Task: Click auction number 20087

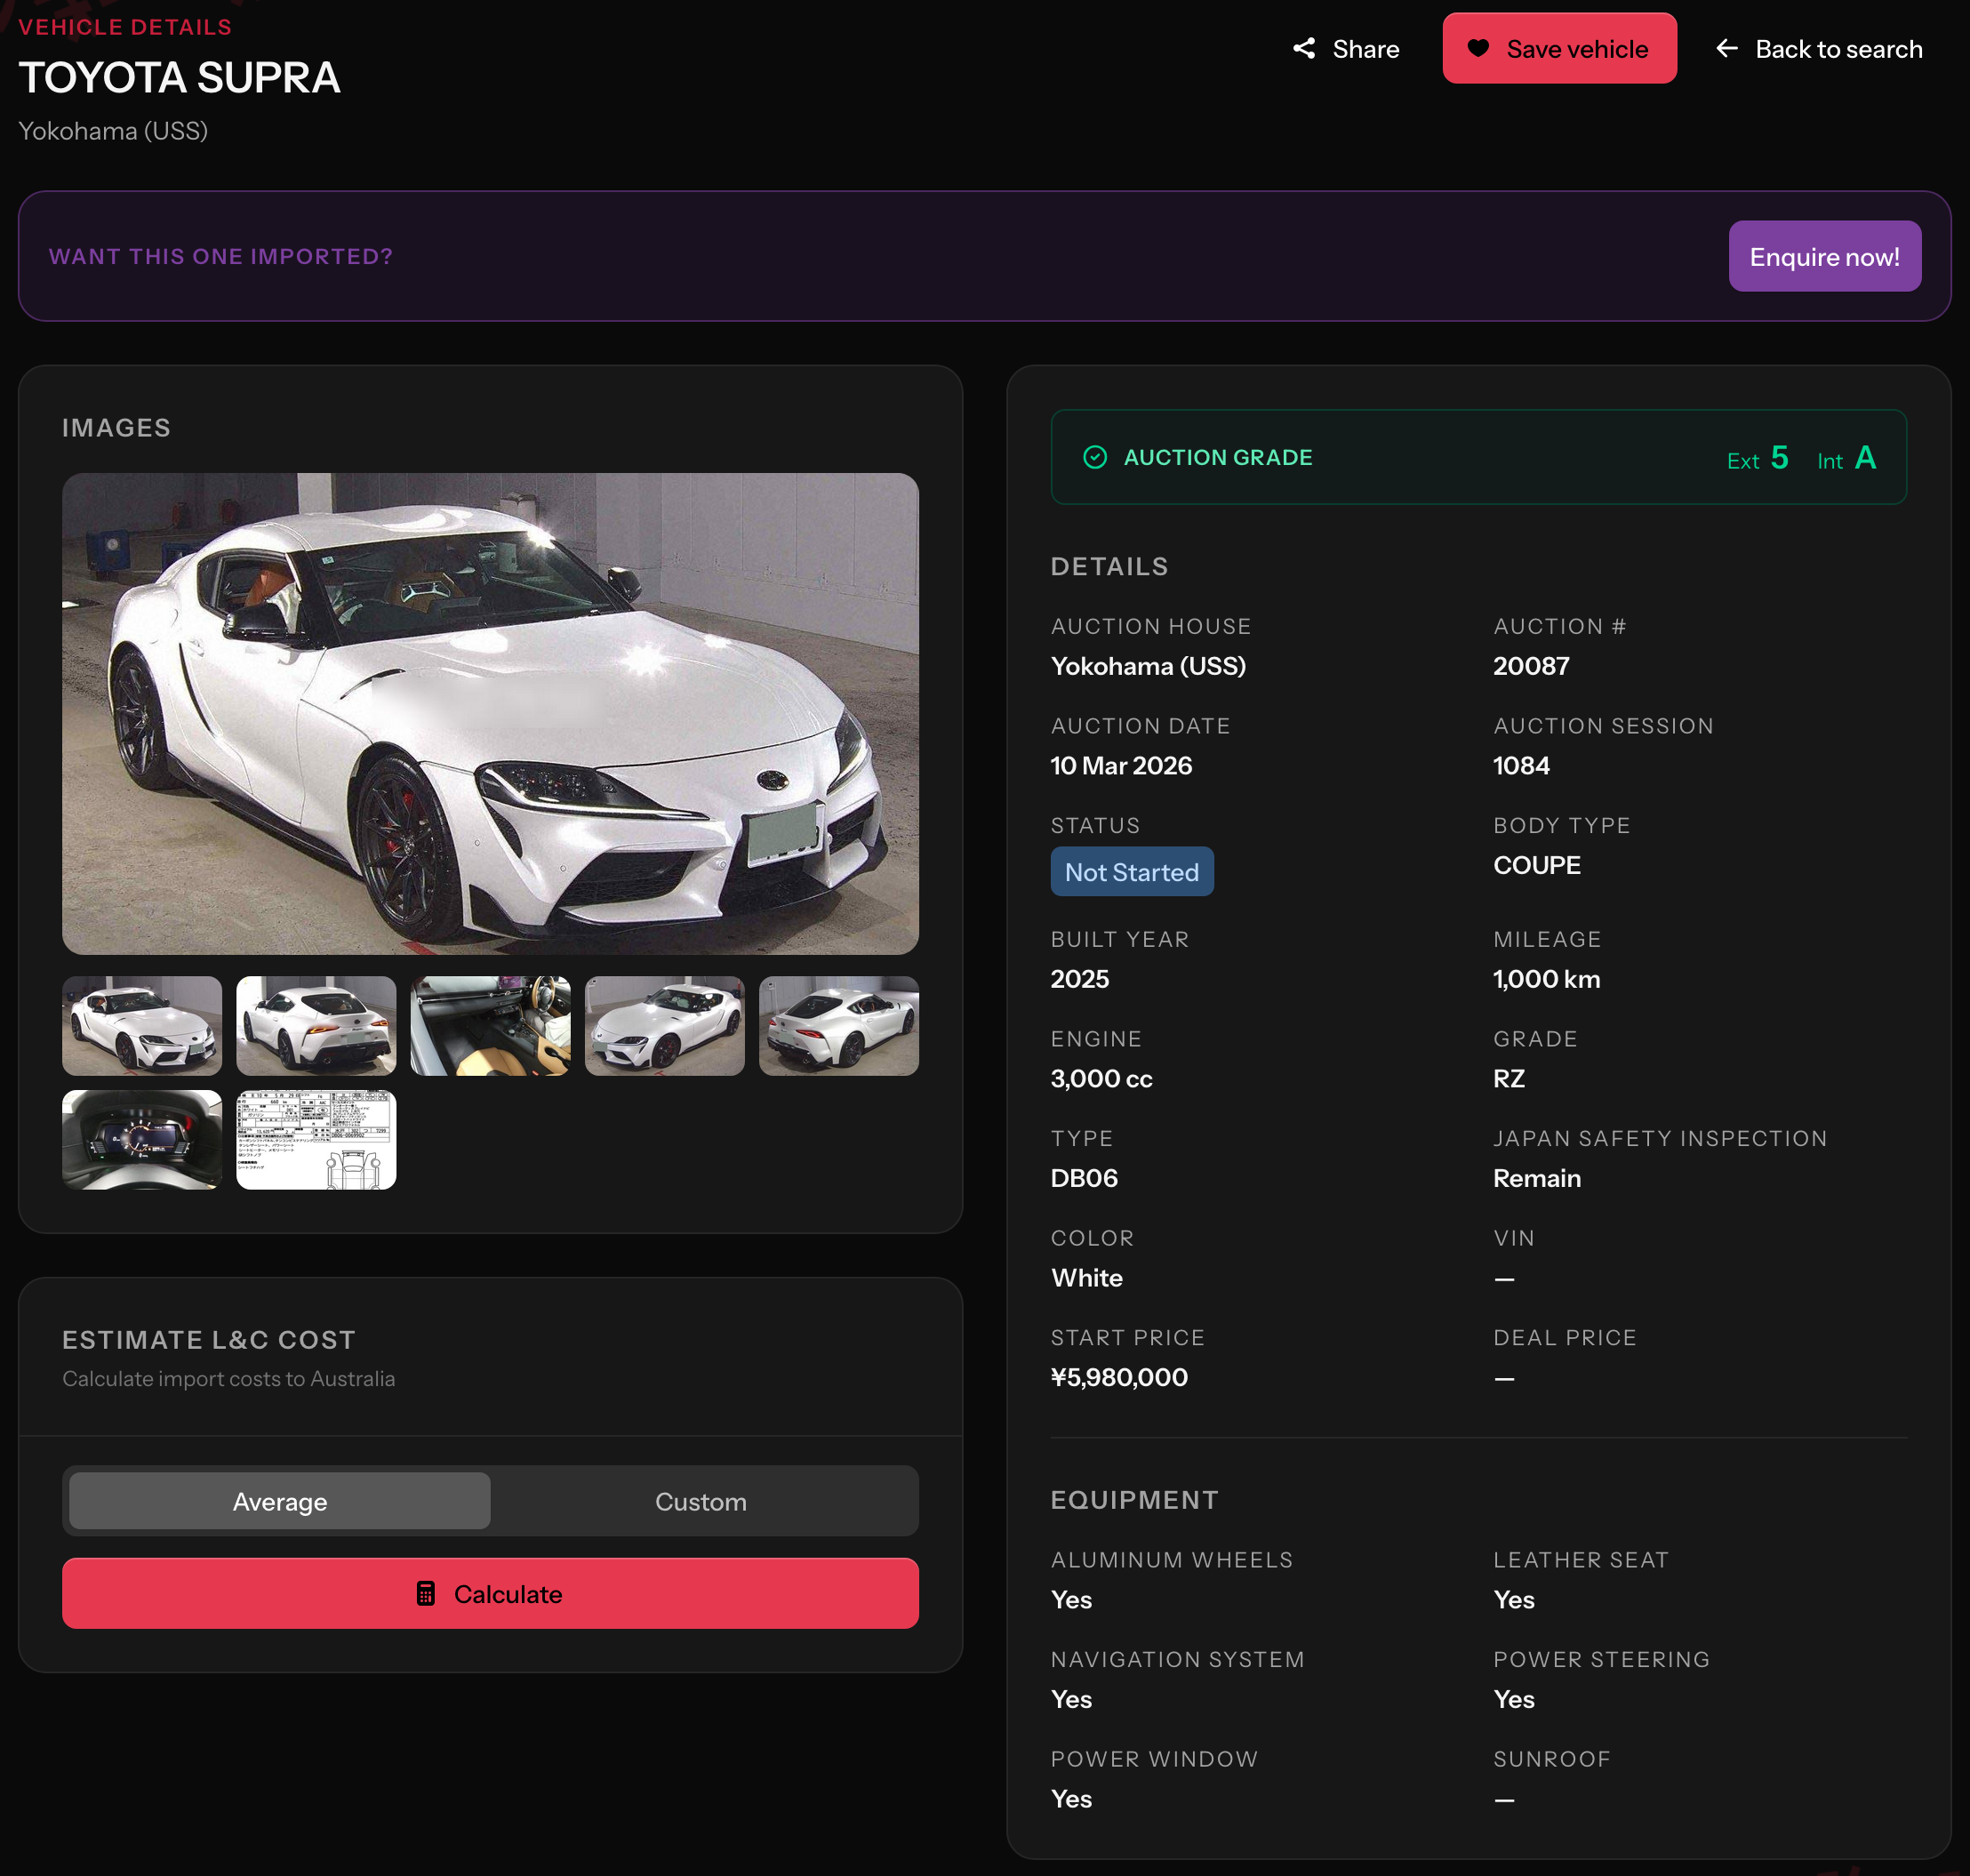Action: pyautogui.click(x=1531, y=666)
